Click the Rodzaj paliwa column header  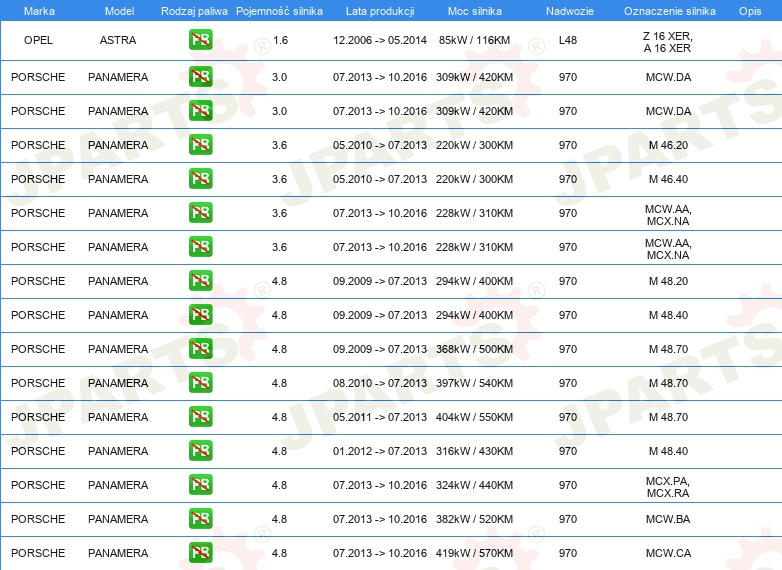pos(194,10)
